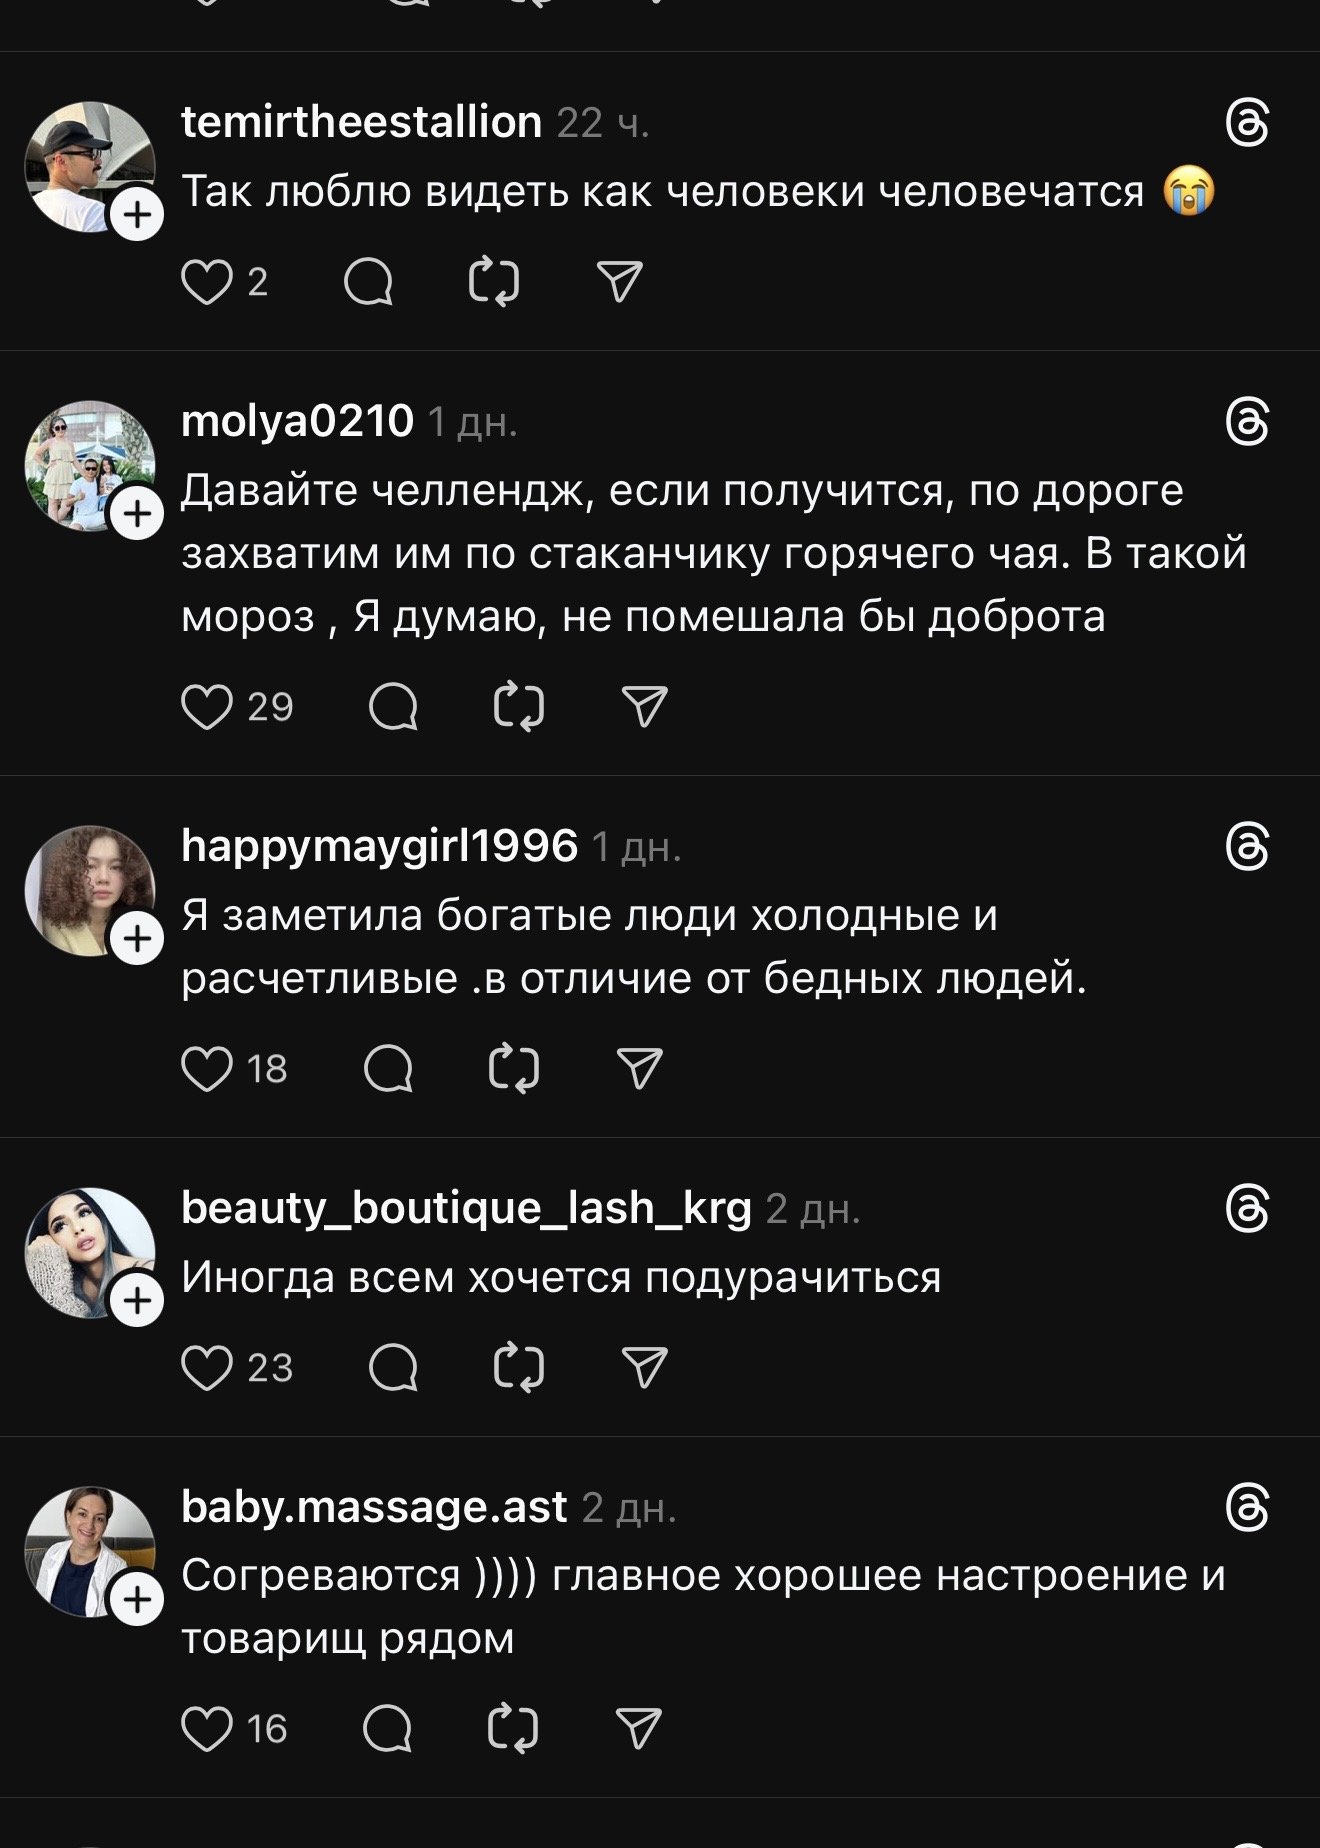Repost molya0210's comment
The height and width of the screenshot is (1848, 1320).
pyautogui.click(x=519, y=707)
